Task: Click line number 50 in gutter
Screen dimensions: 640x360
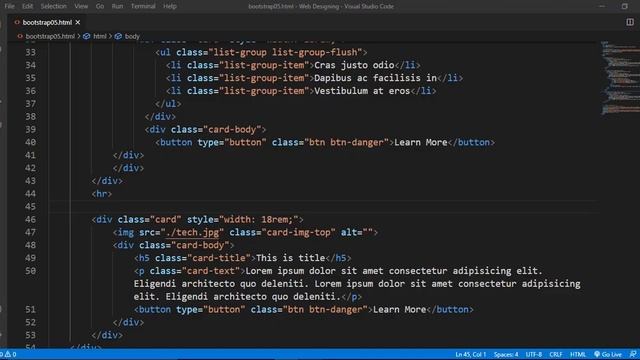Action: click(31, 271)
